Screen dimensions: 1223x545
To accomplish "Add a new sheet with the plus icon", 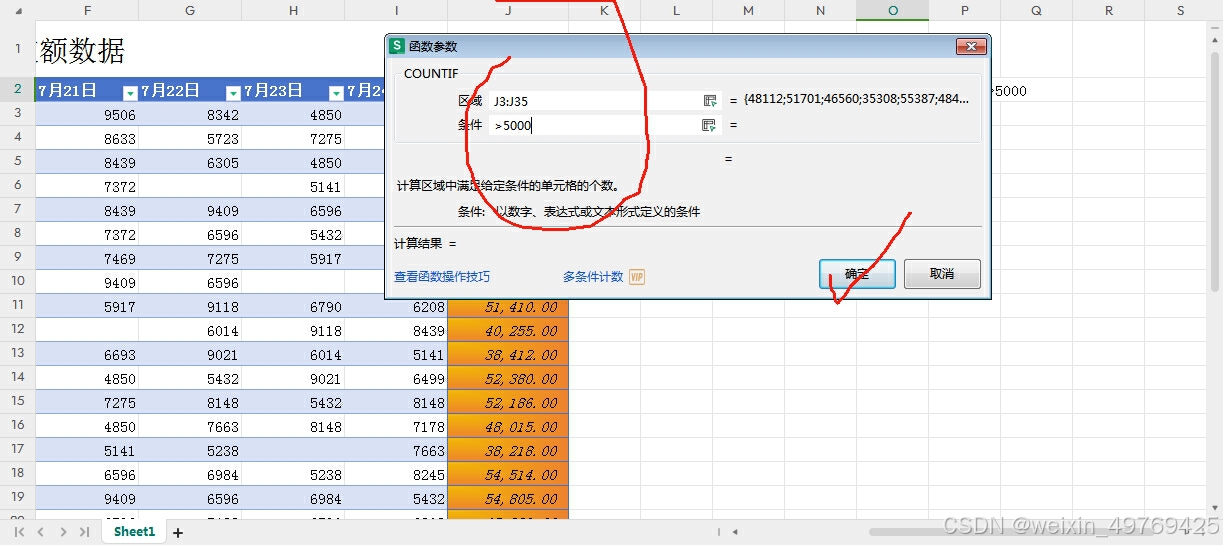I will [178, 533].
